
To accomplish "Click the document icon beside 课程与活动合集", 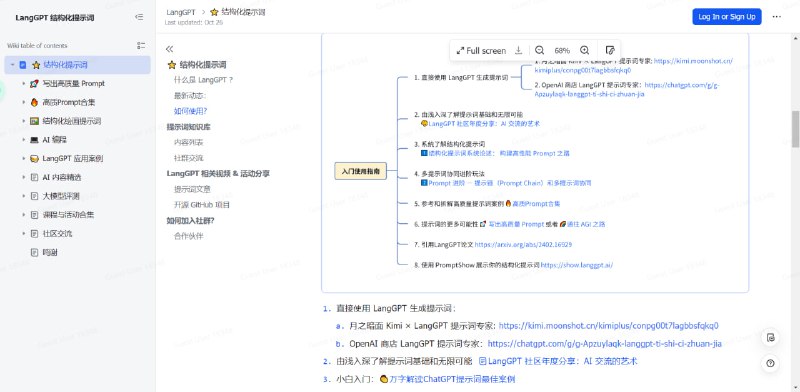I will click(x=34, y=215).
